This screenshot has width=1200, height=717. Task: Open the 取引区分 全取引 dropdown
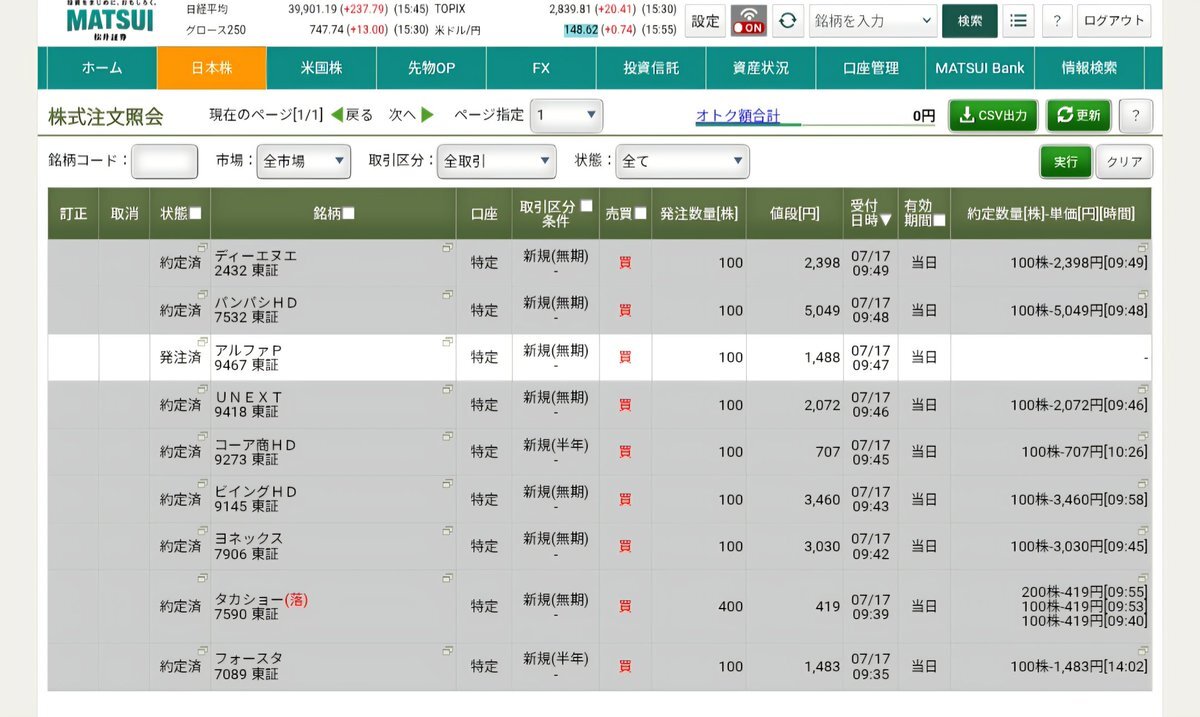(496, 161)
